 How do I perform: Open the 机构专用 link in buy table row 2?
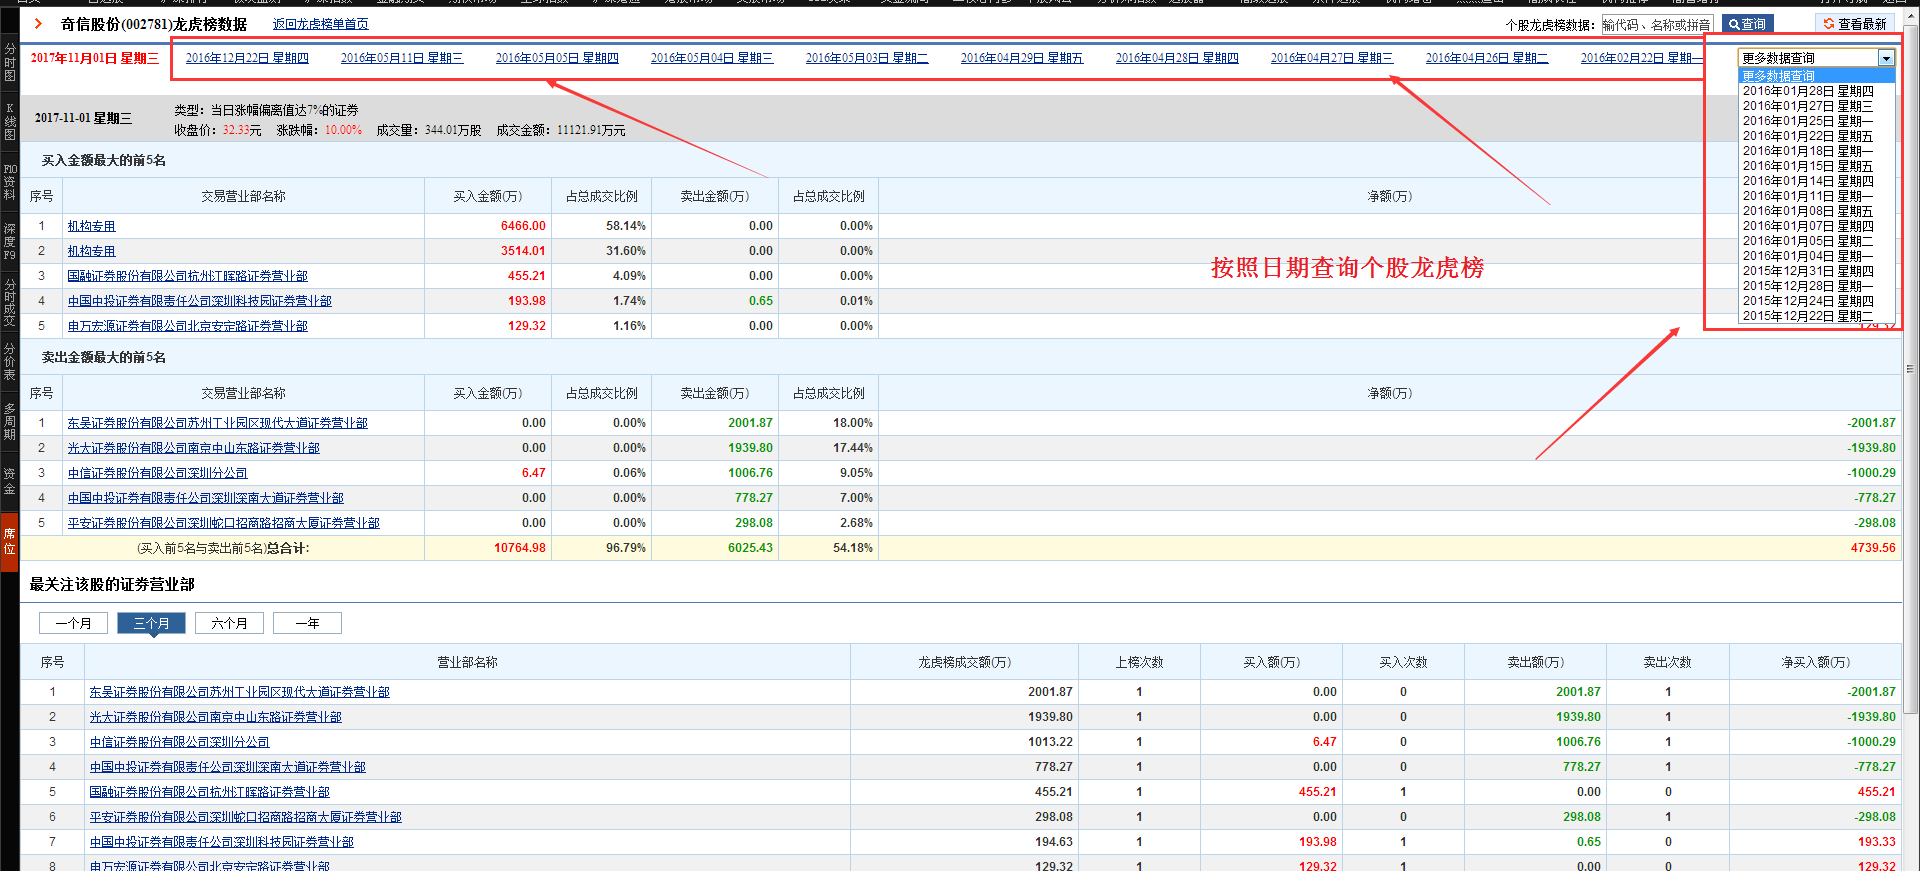coord(91,251)
